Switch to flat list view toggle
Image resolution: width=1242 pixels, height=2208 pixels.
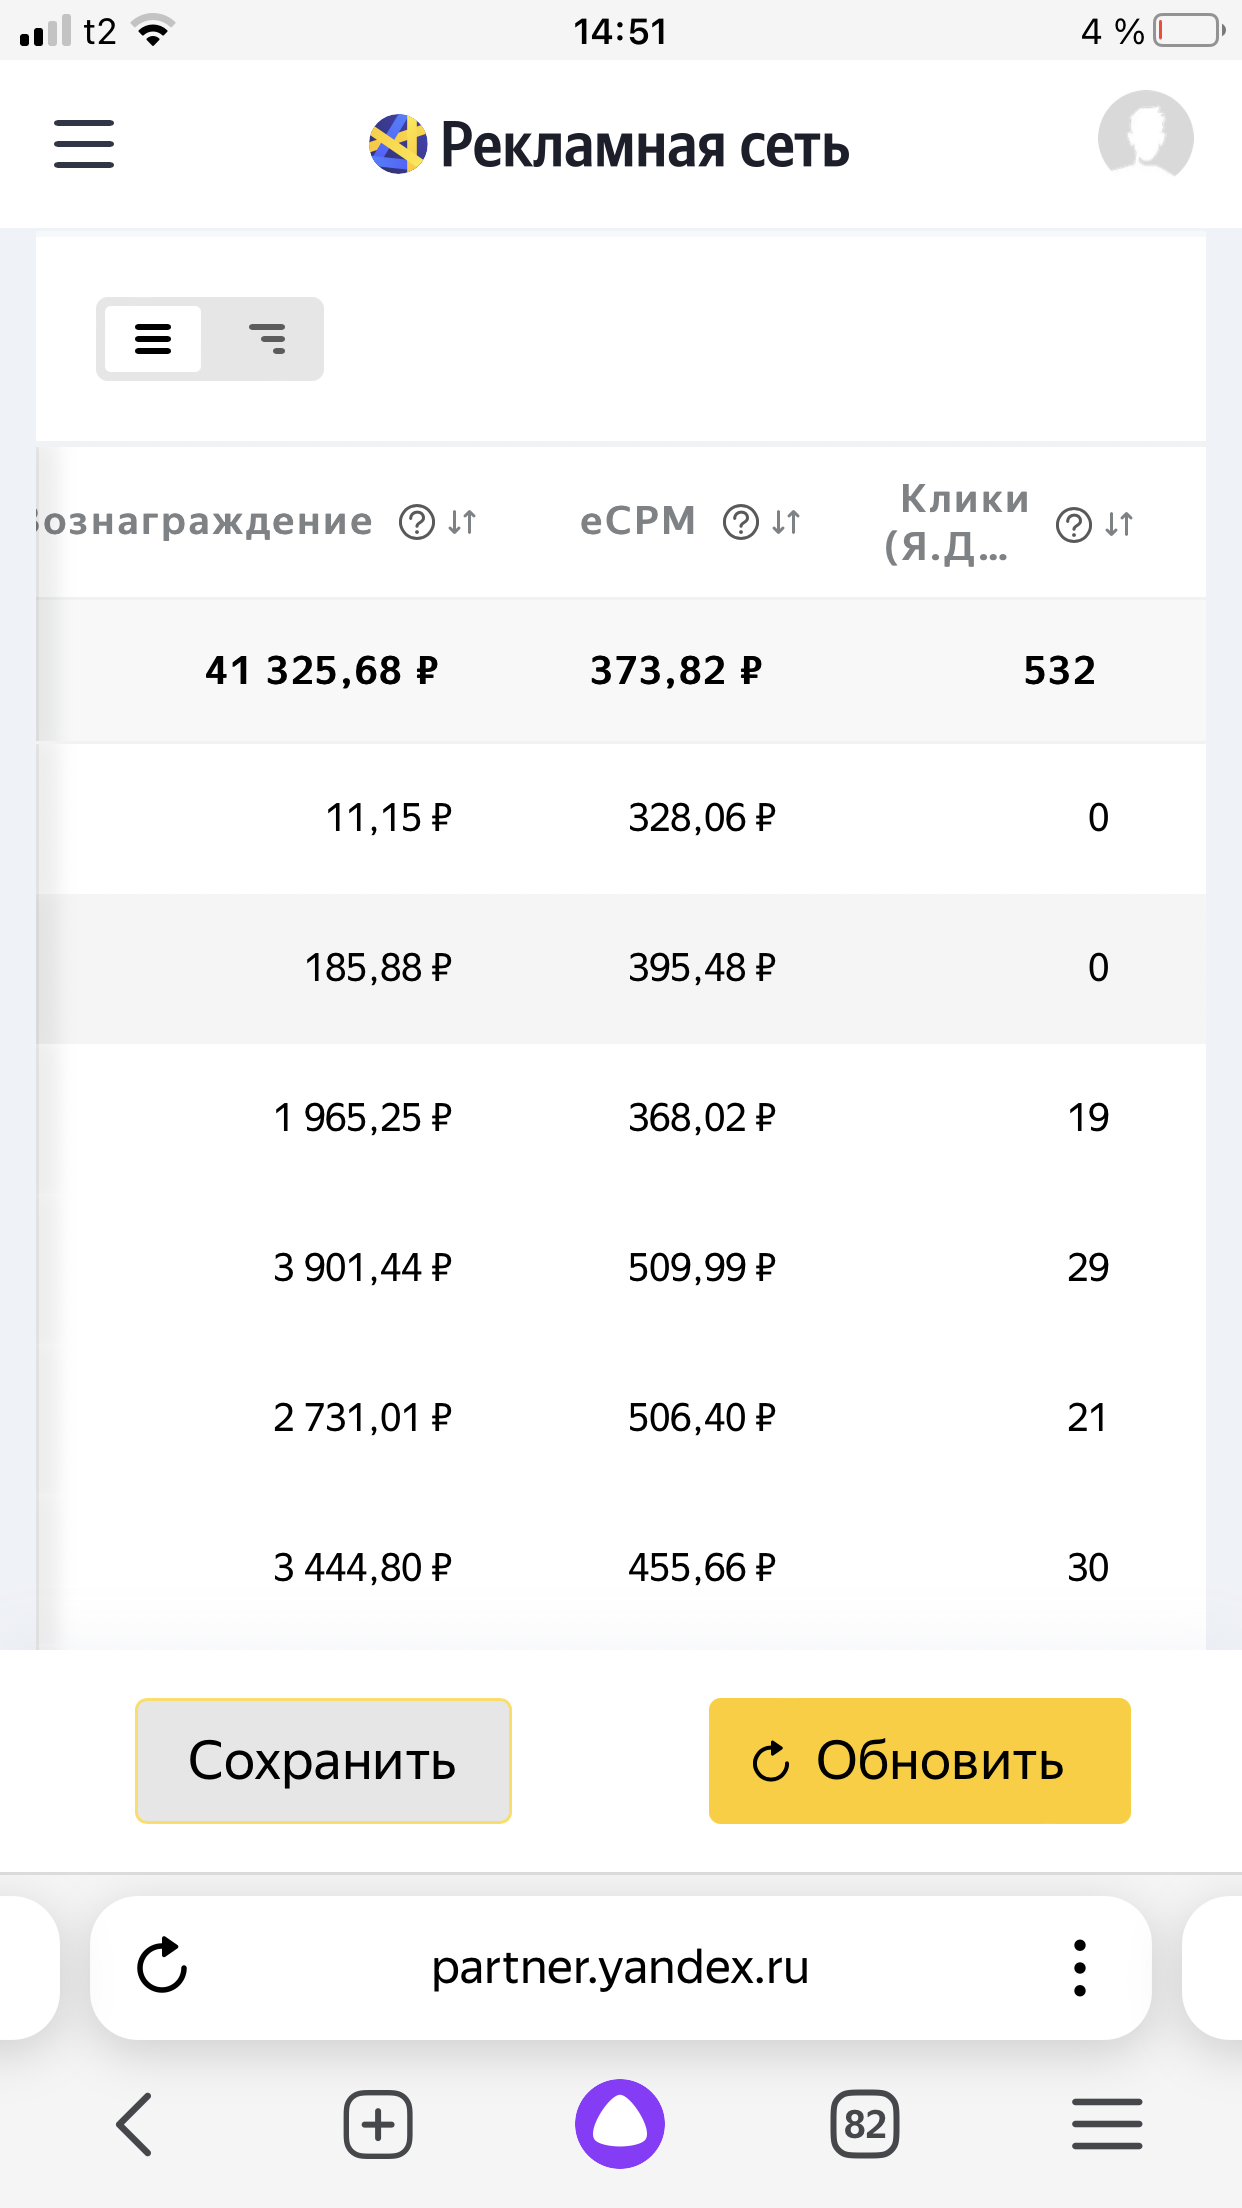153,339
